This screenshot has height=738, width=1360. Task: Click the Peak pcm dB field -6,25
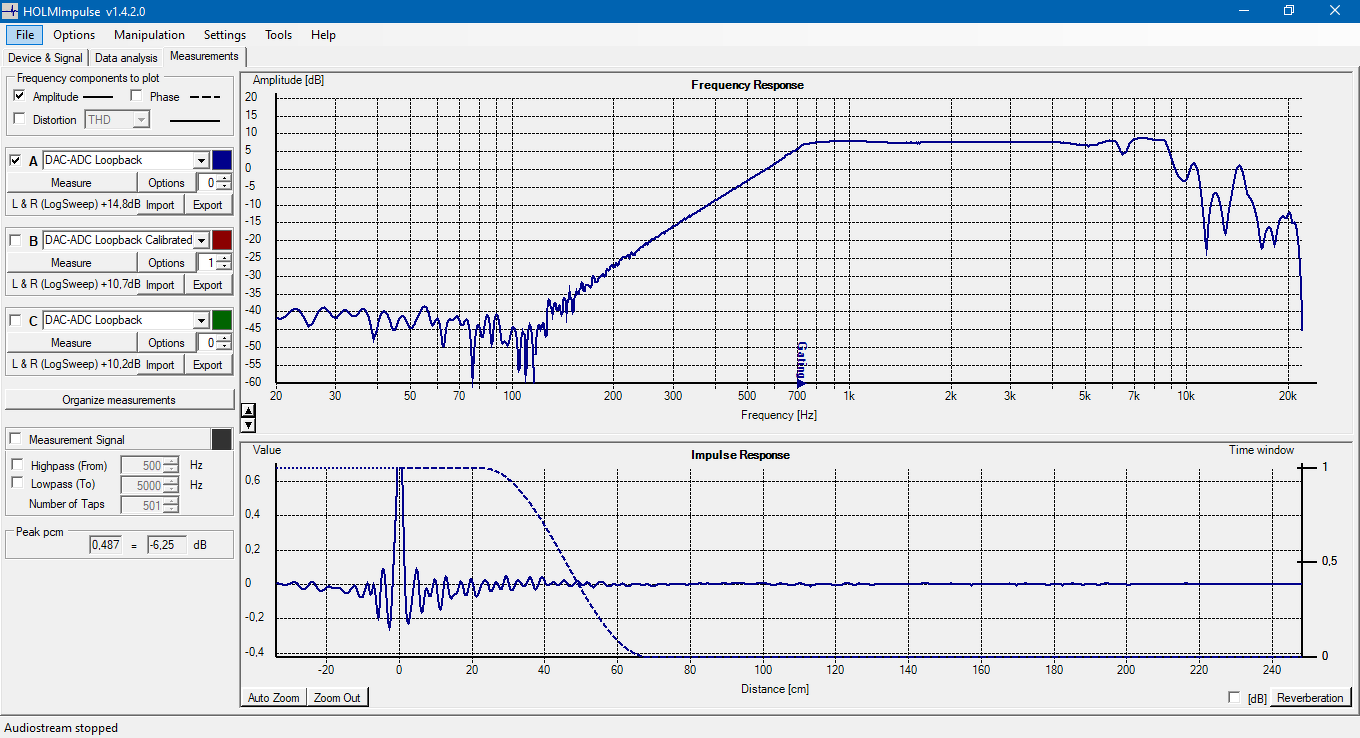(x=166, y=545)
